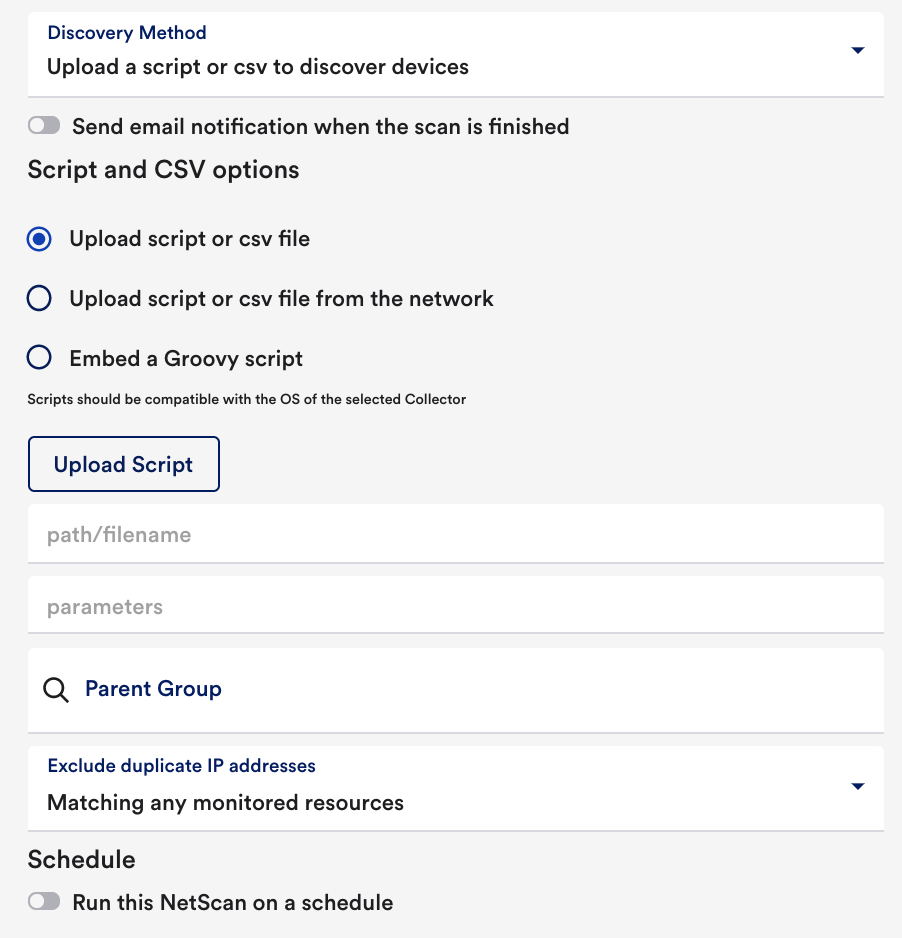Focus the parameters input field
Viewport: 902px width, 938px height.
[x=456, y=605]
